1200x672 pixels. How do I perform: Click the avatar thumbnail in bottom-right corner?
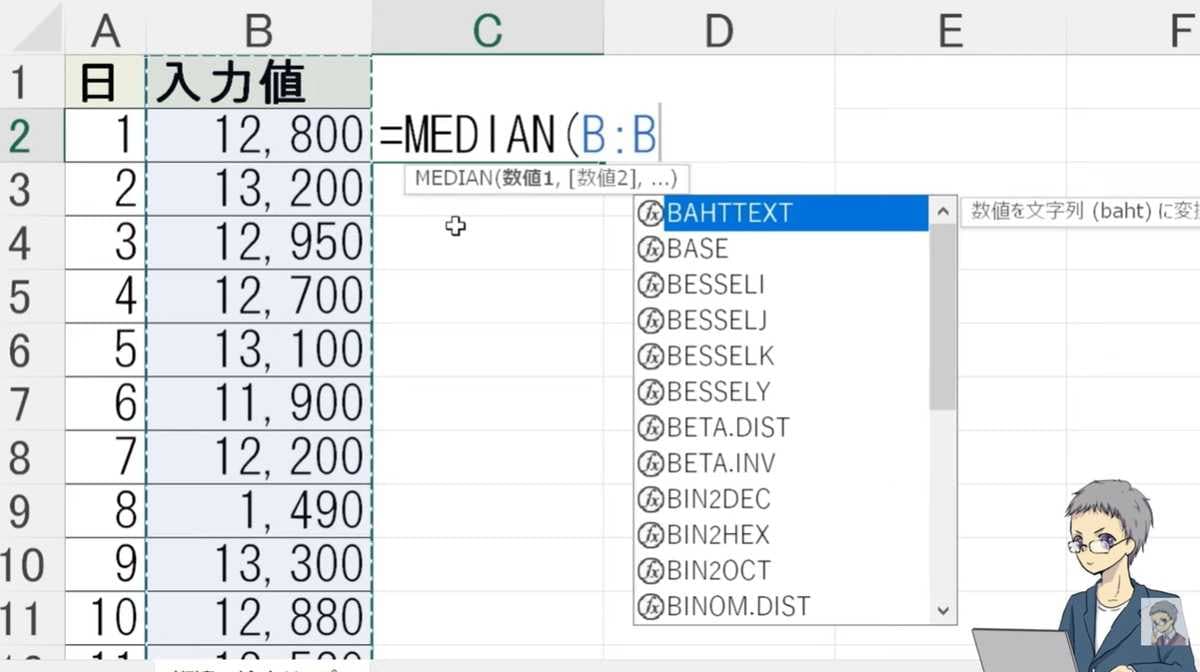tap(1164, 621)
